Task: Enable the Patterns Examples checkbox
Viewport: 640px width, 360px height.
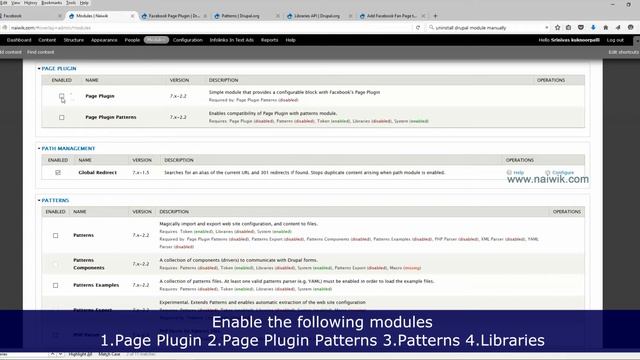Action: (x=56, y=285)
